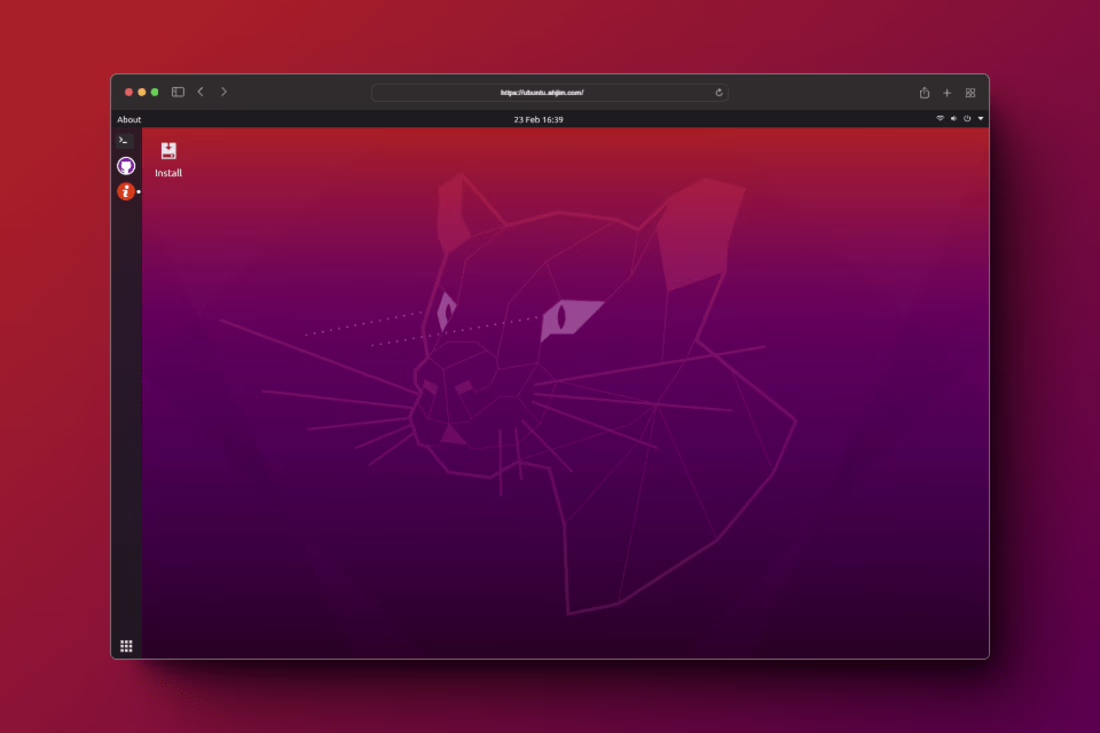Screen dimensions: 1100x733
Task: Open a new tab with the plus button
Action: [947, 92]
